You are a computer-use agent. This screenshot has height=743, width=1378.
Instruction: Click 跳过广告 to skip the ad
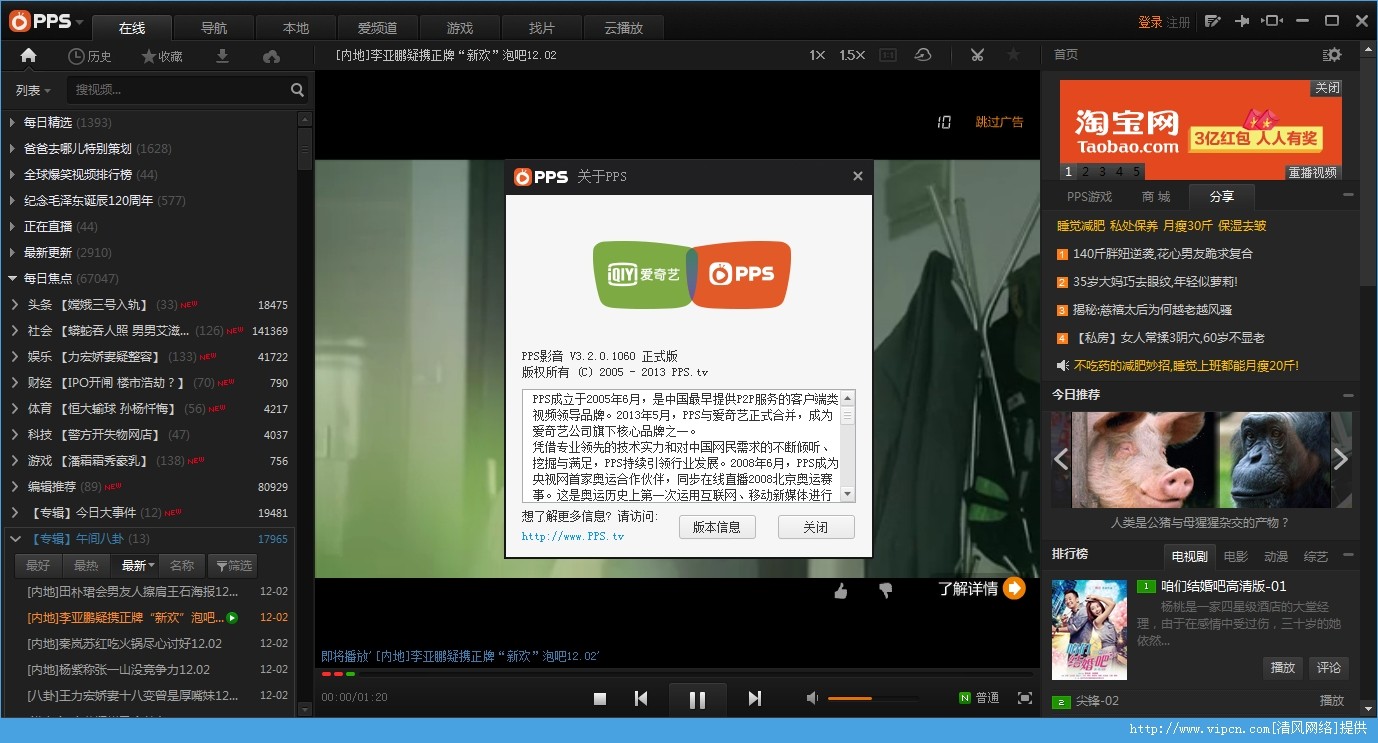tap(1000, 122)
